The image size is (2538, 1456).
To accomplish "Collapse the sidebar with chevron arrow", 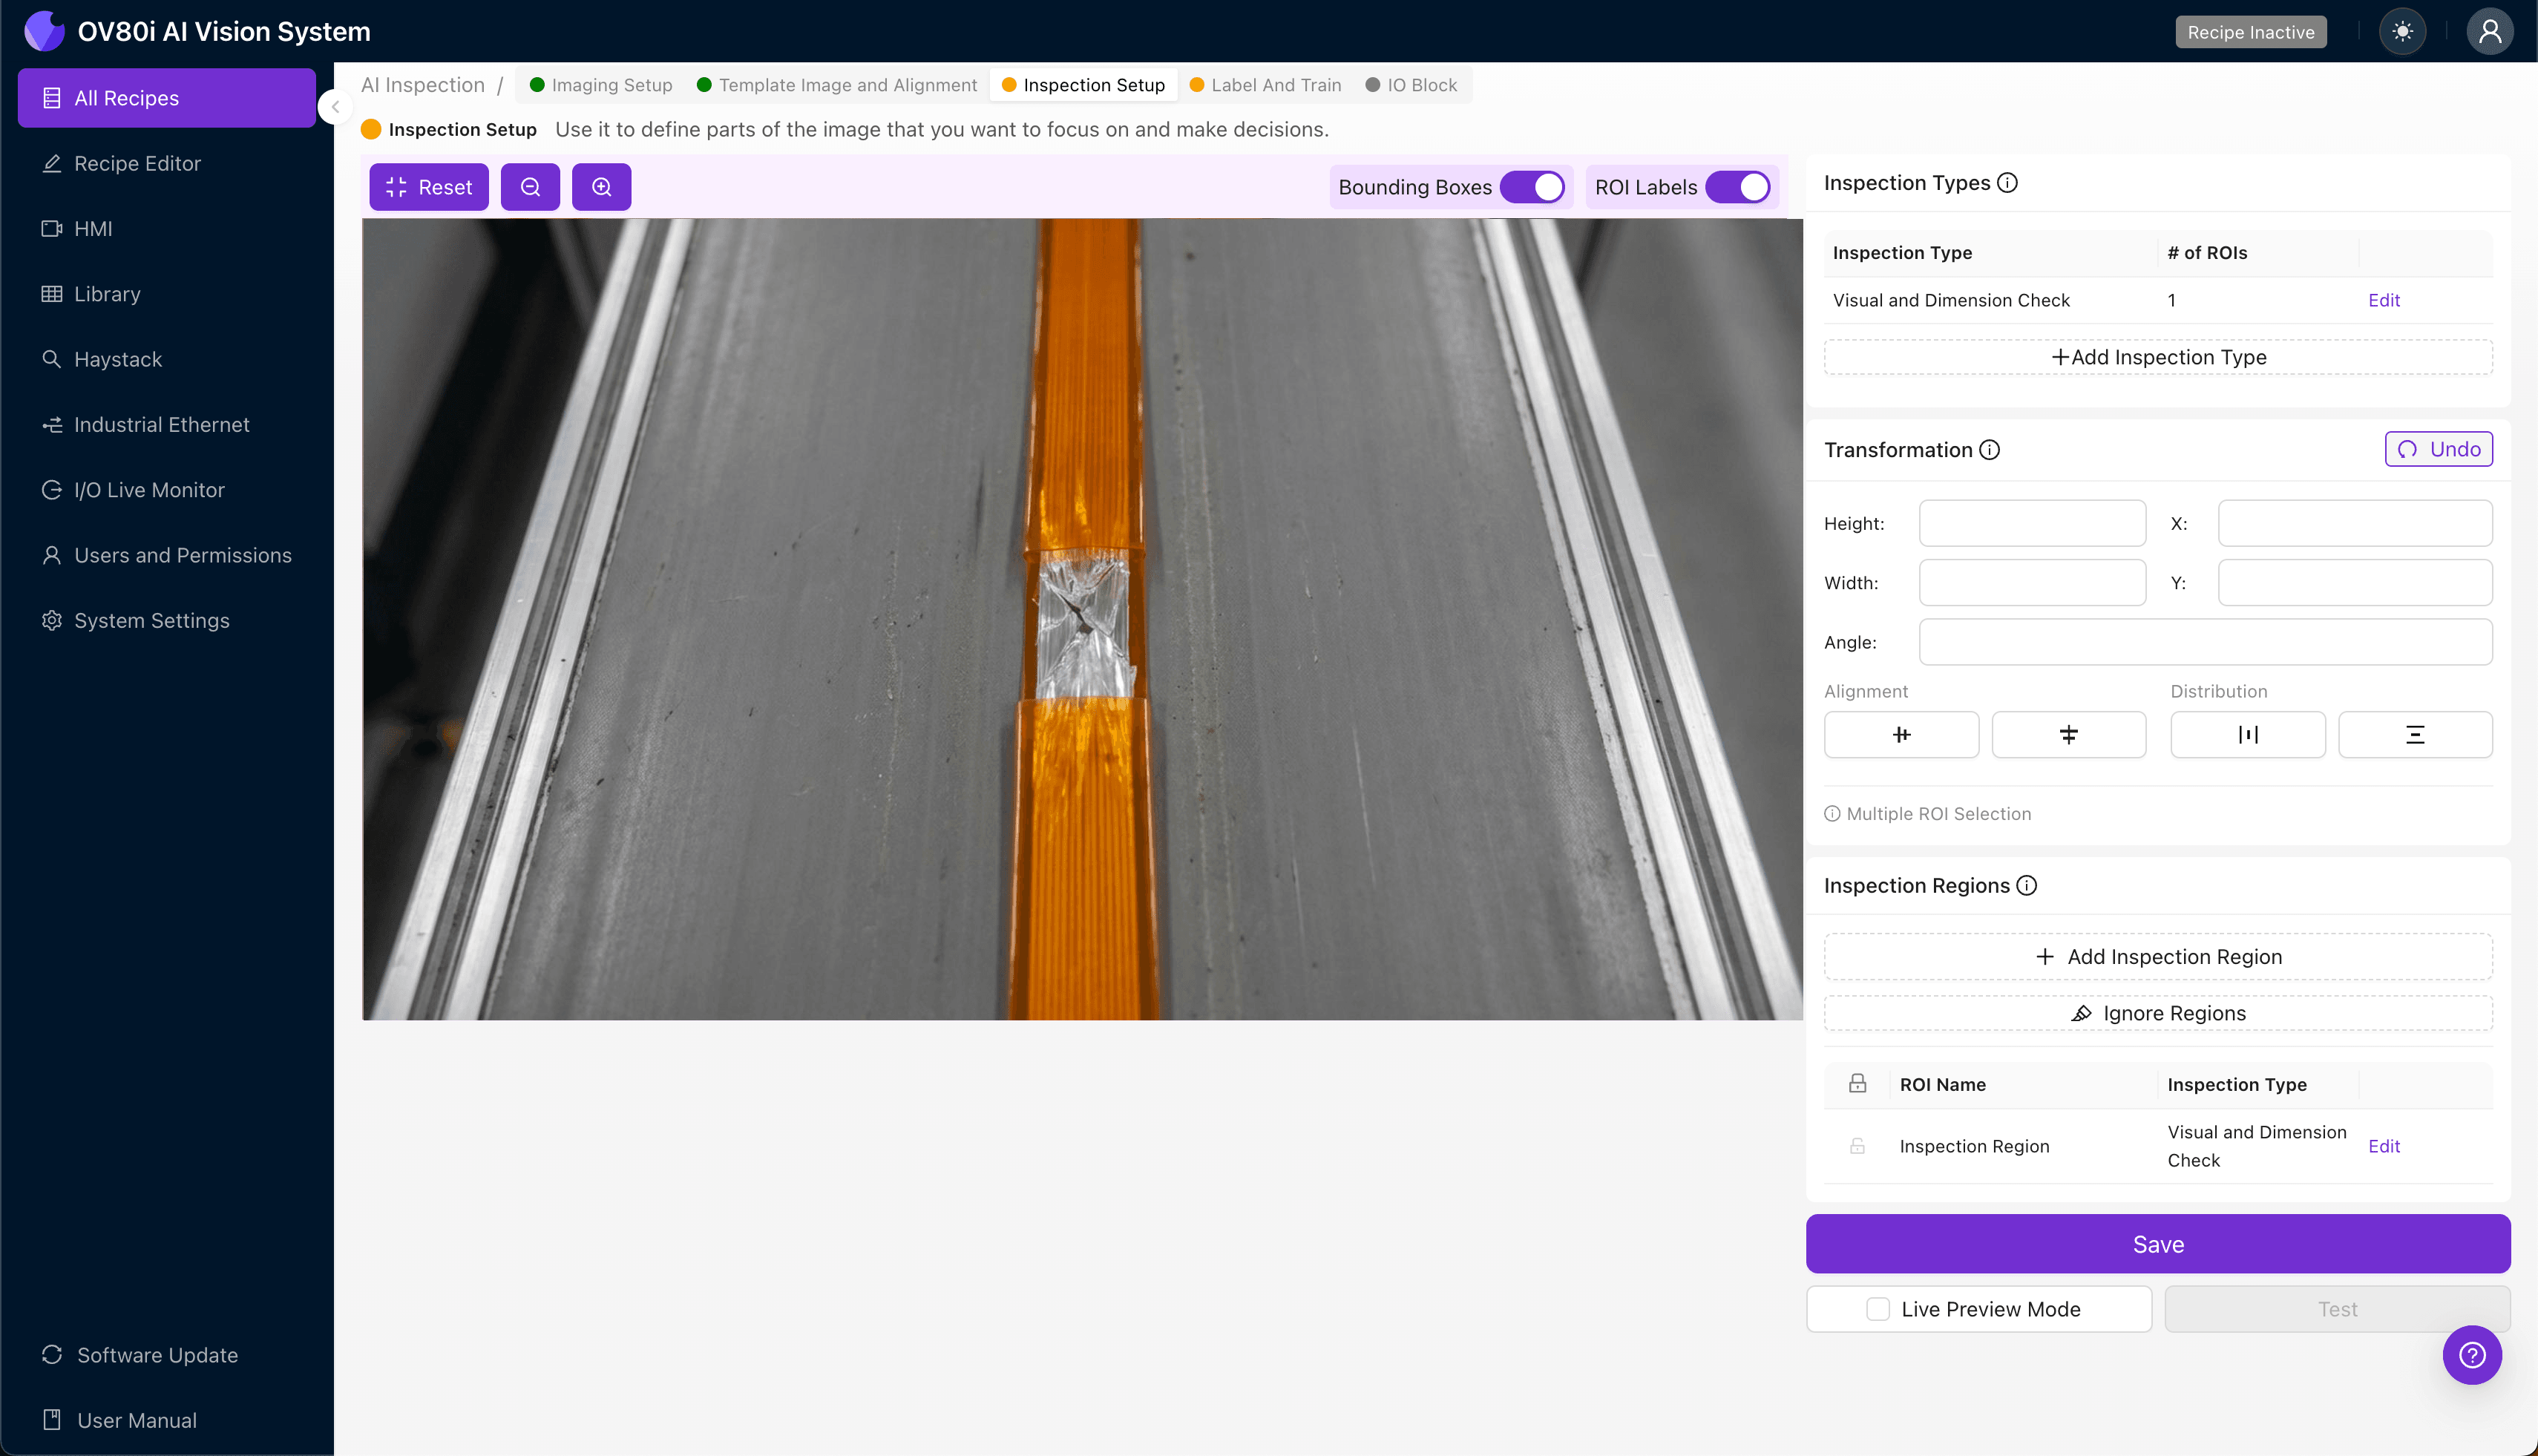I will (x=336, y=107).
